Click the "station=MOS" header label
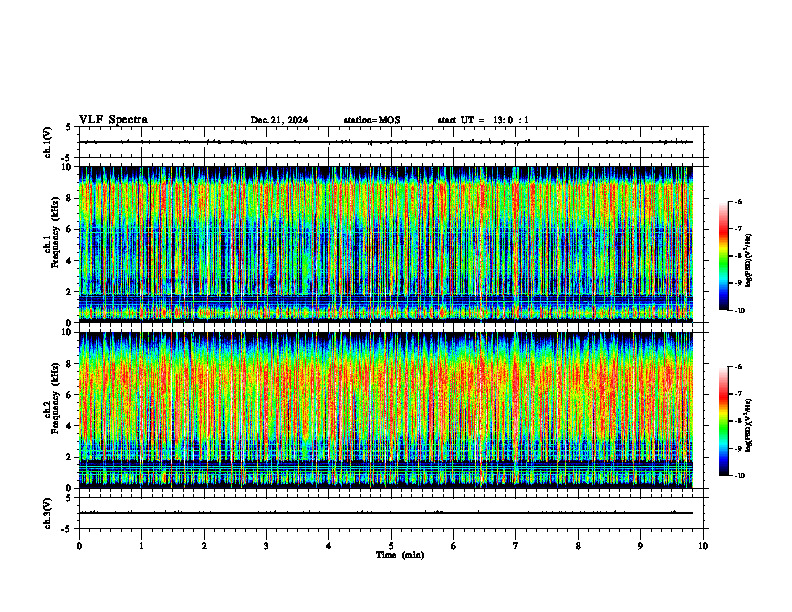 [x=372, y=120]
